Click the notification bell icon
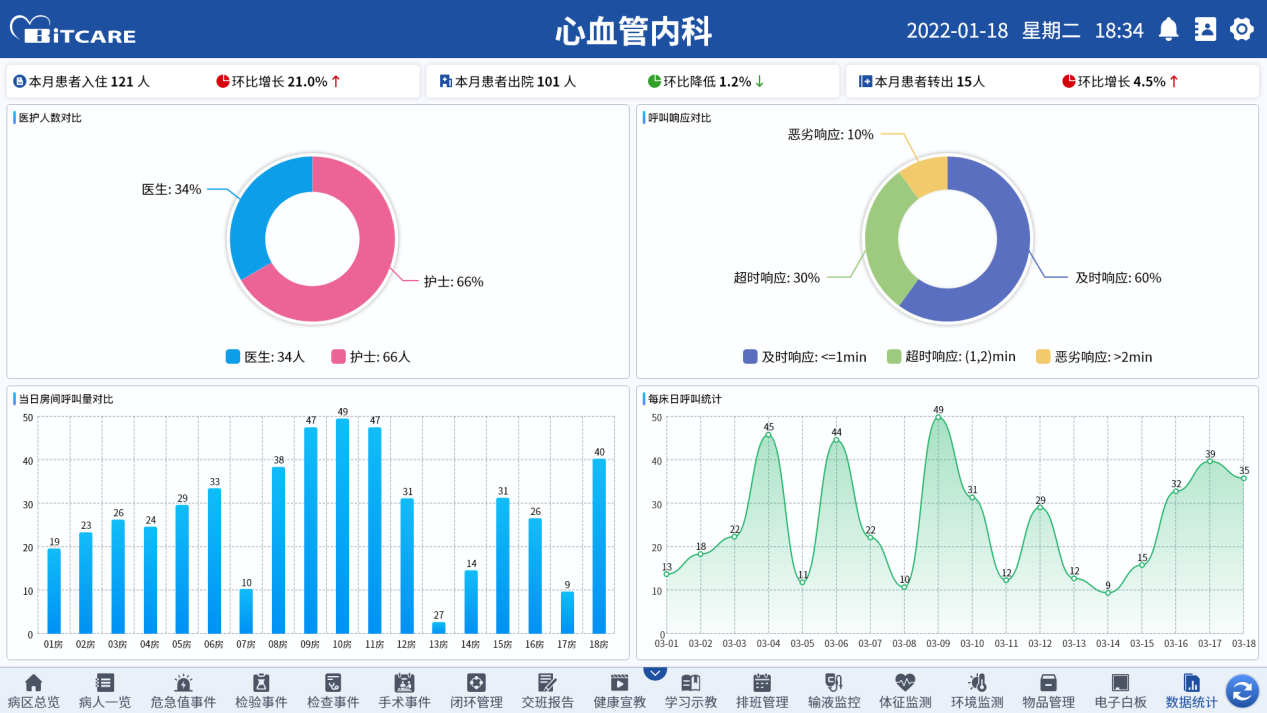Screen dimensions: 1267x713 [1168, 29]
